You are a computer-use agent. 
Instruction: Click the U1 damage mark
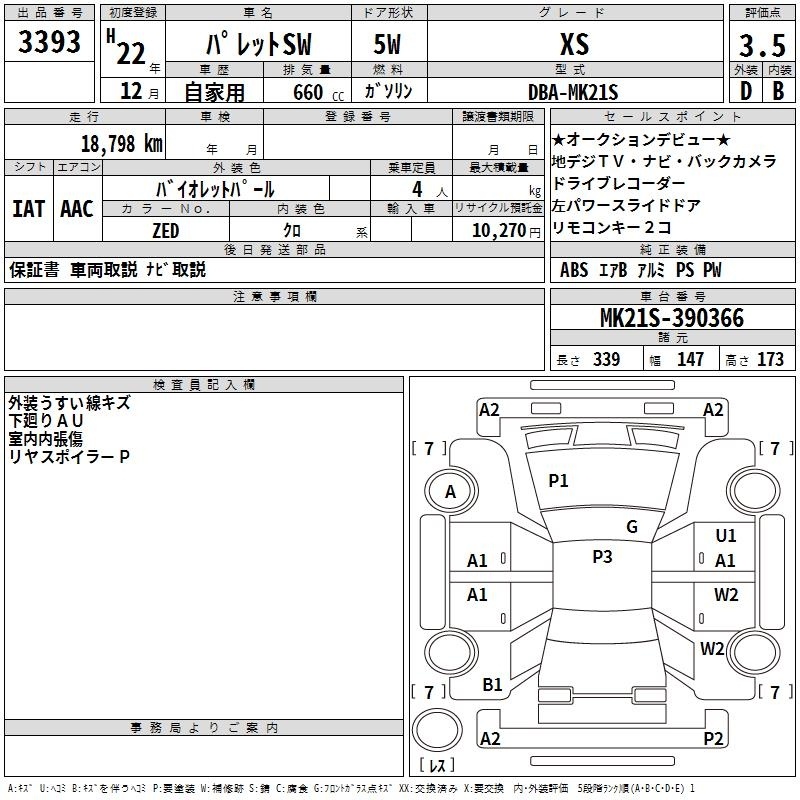click(x=726, y=536)
